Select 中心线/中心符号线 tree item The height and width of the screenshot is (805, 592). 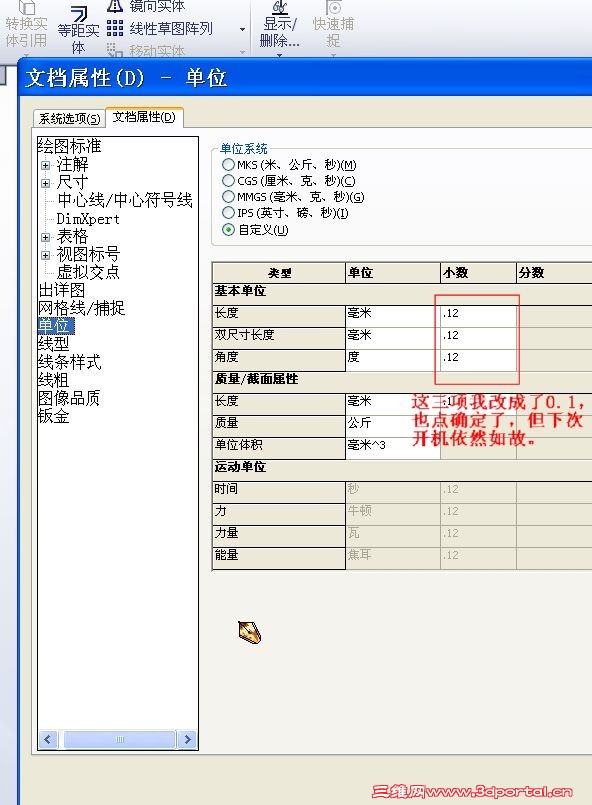125,200
